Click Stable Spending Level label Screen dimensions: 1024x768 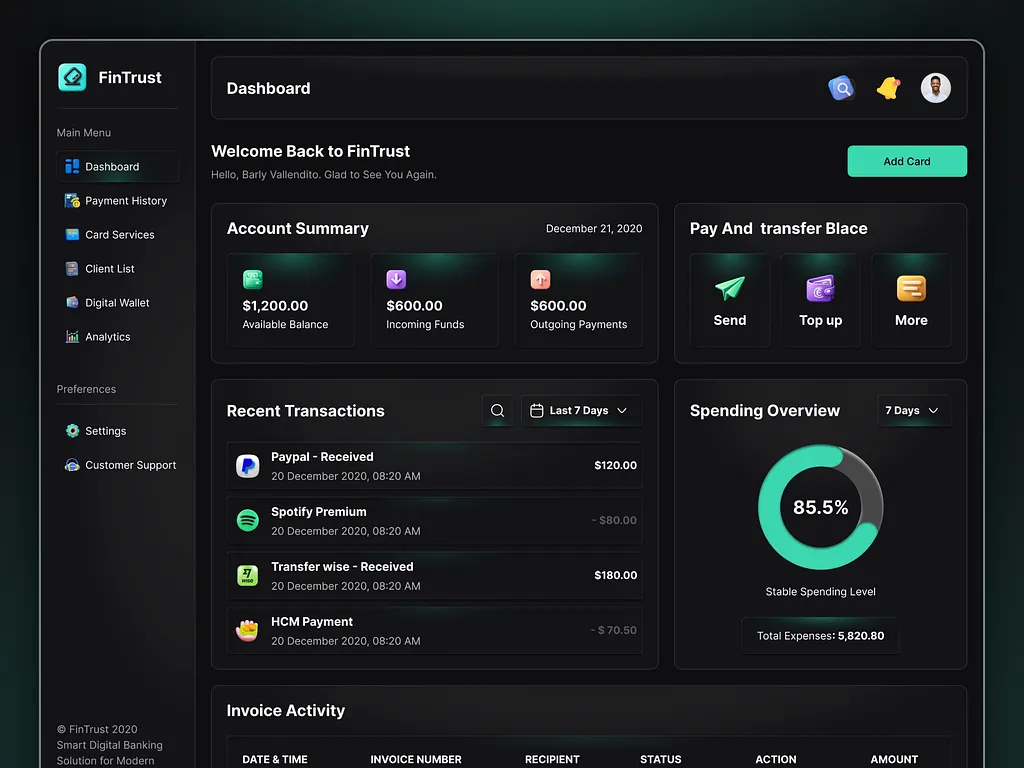pos(820,592)
